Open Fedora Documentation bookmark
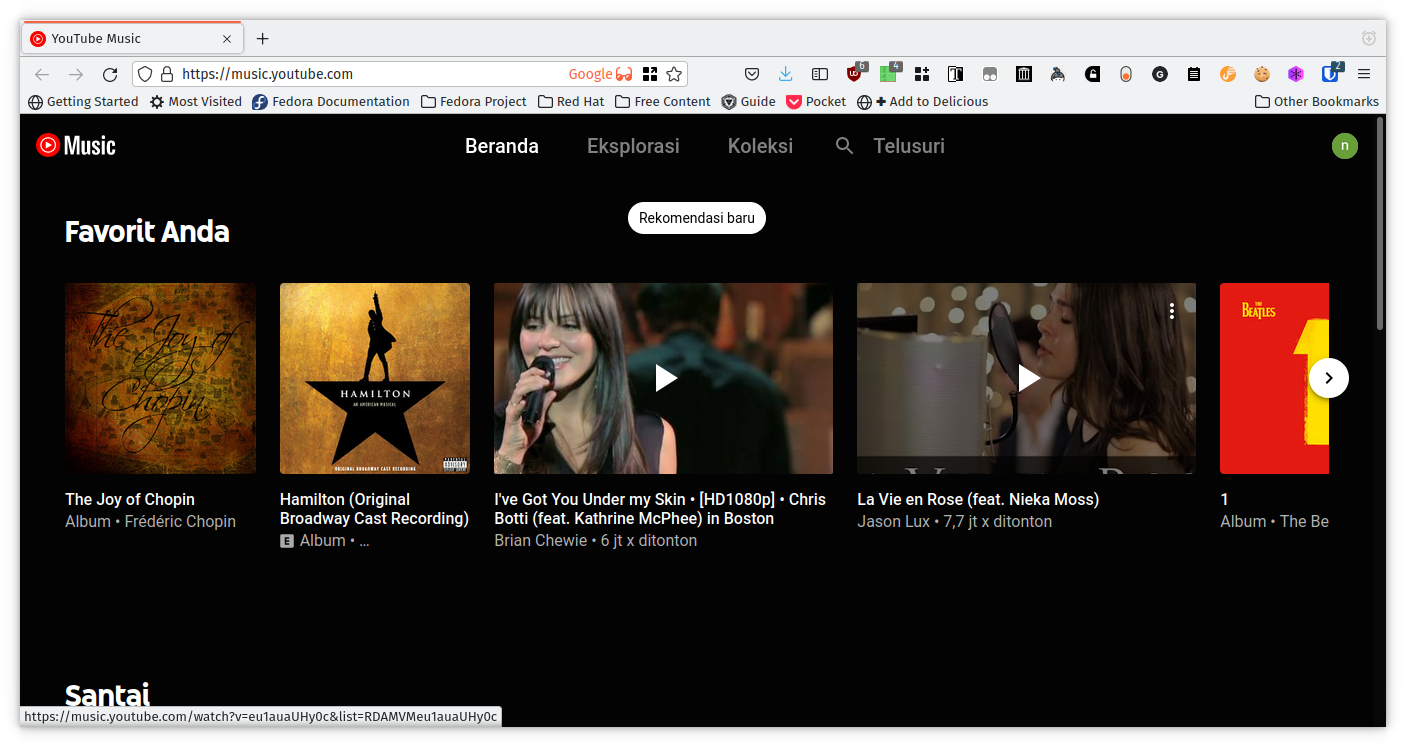This screenshot has height=747, width=1406. (x=331, y=101)
